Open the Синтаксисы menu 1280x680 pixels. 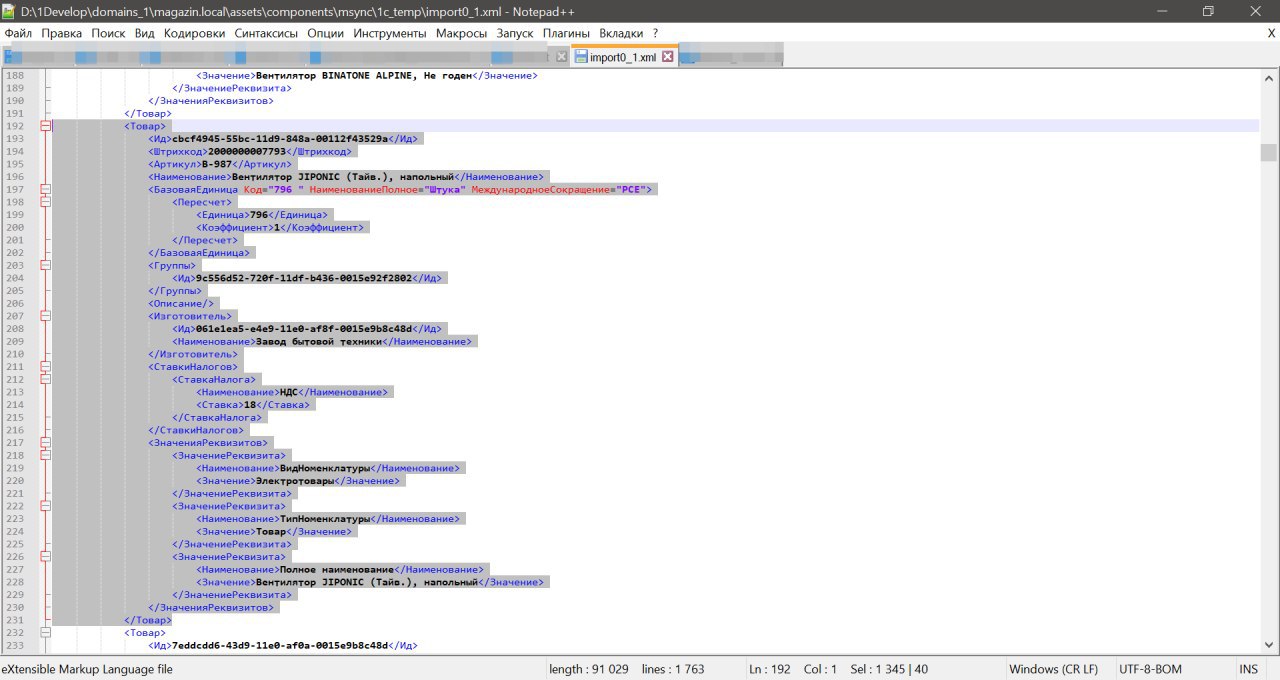[267, 33]
